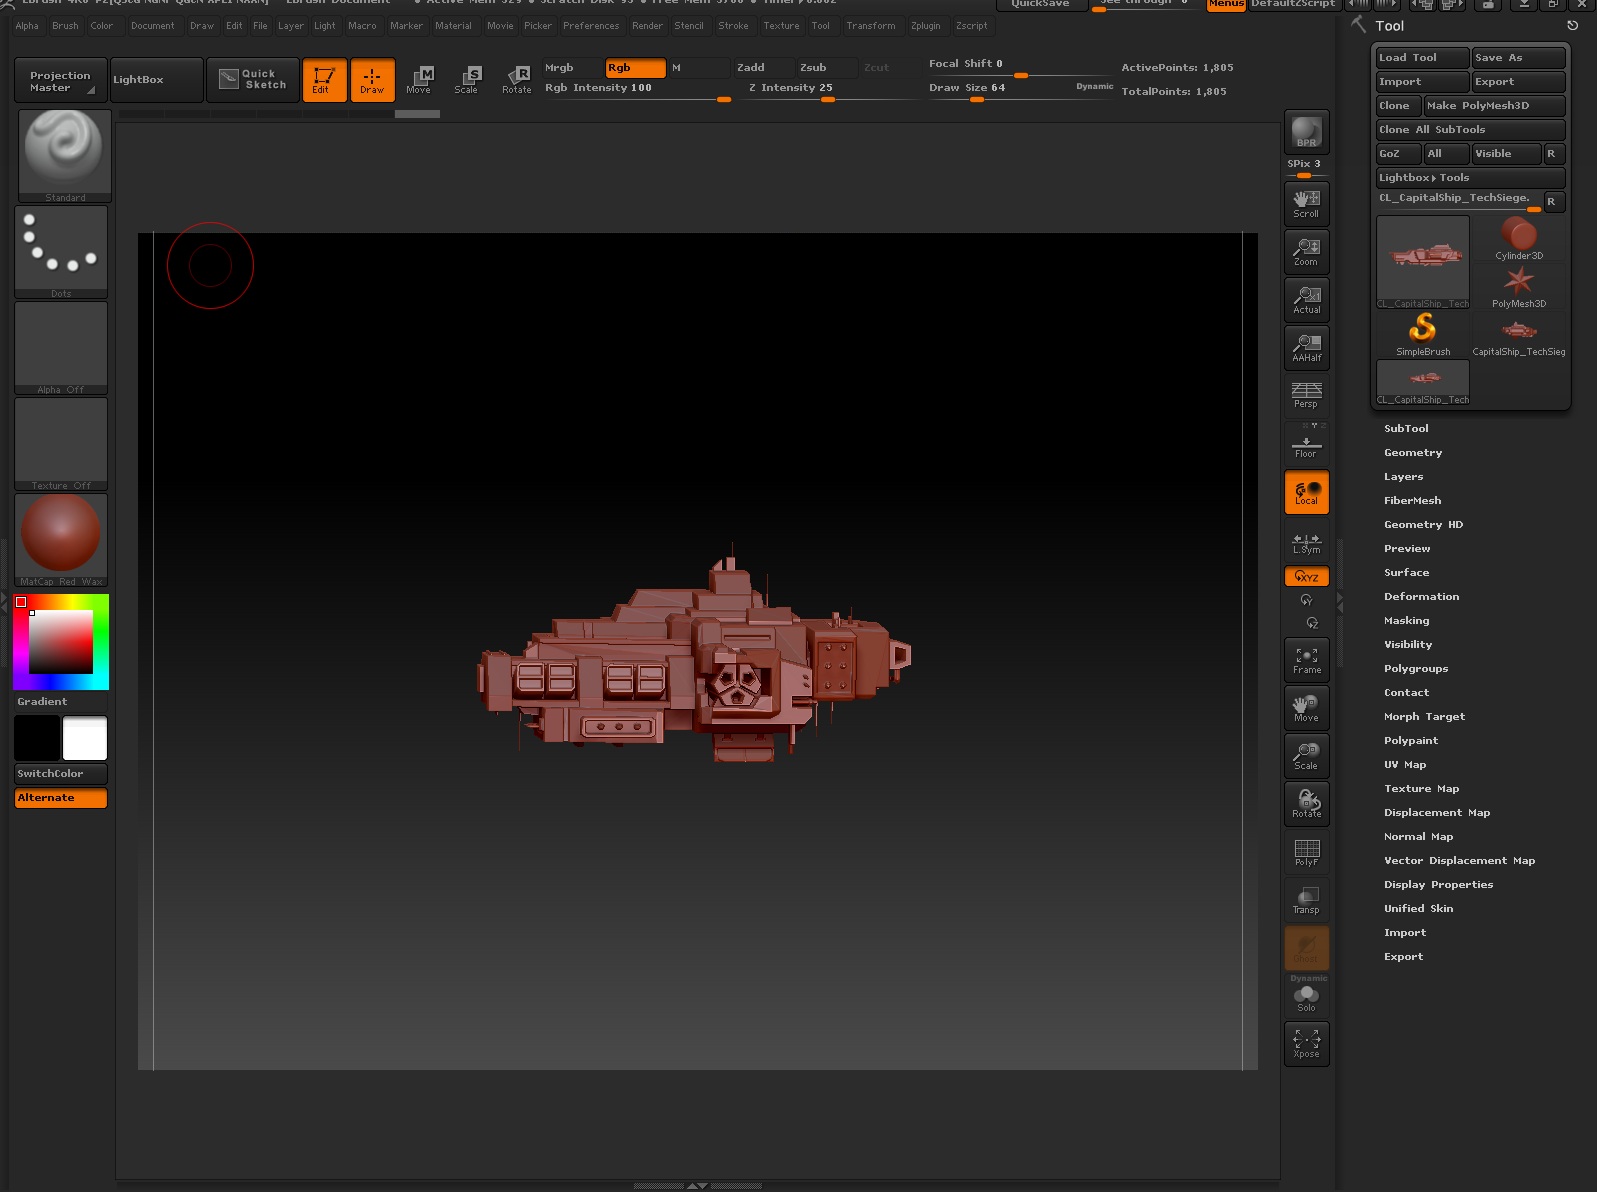Select the Scale transform mode in top shelf
The height and width of the screenshot is (1200, 1600).
[x=467, y=80]
